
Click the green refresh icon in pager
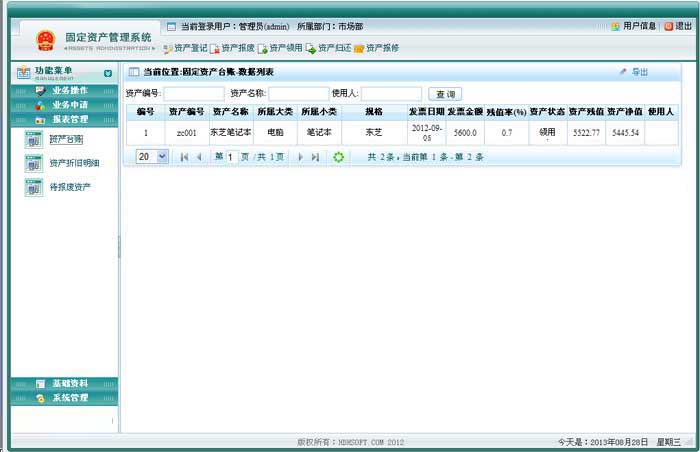[x=339, y=157]
